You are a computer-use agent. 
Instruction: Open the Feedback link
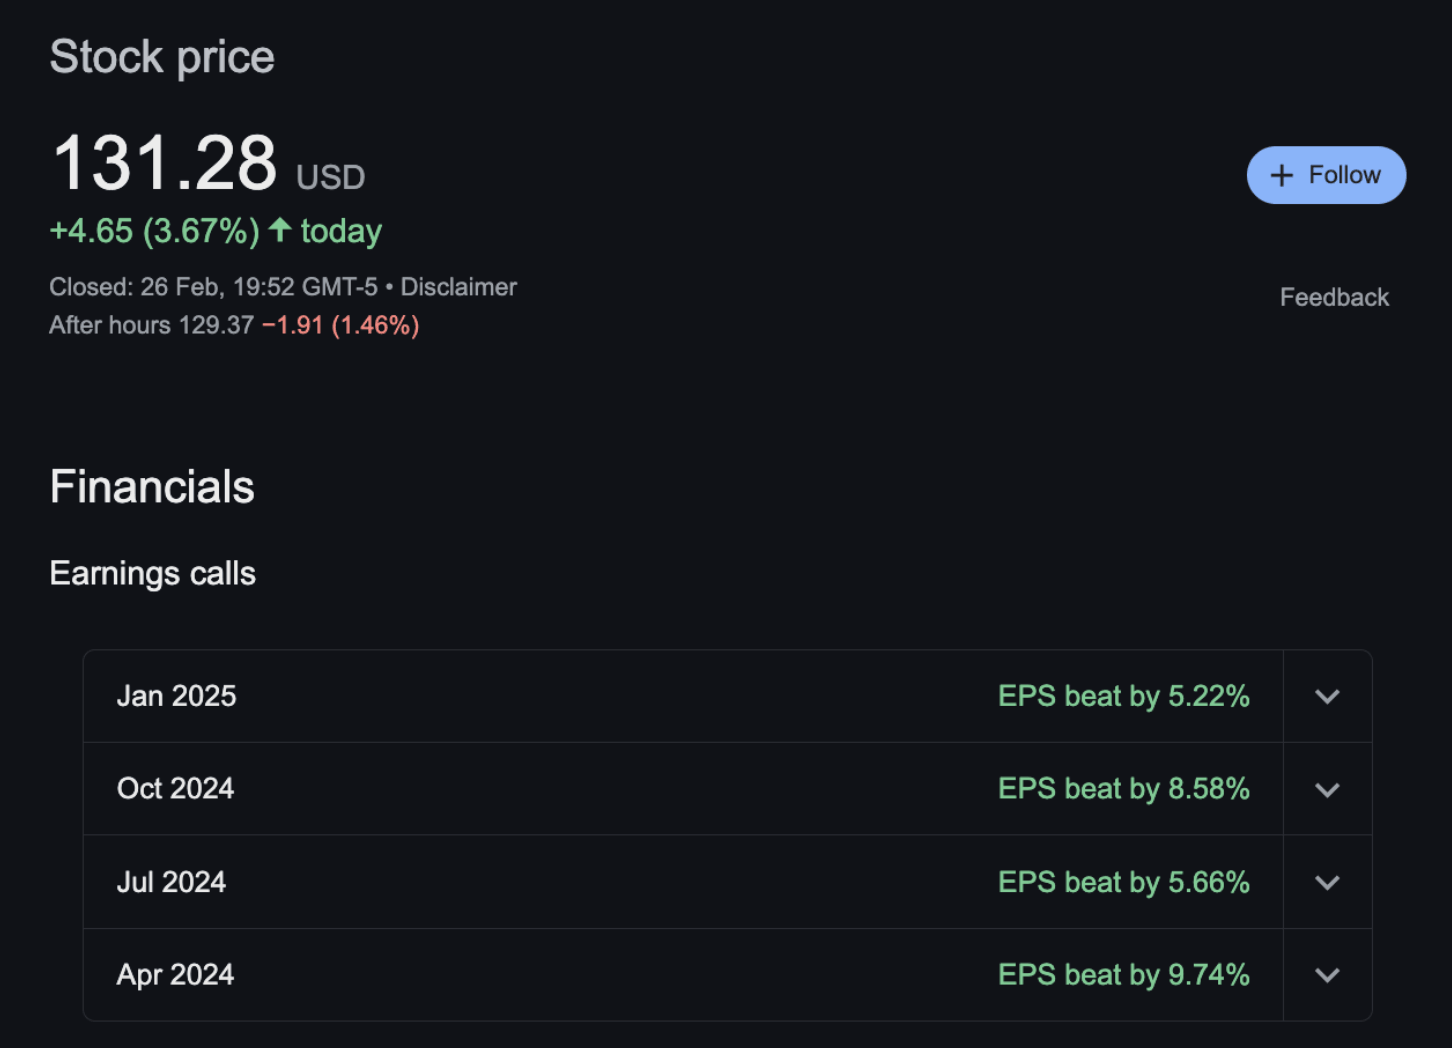coord(1334,297)
